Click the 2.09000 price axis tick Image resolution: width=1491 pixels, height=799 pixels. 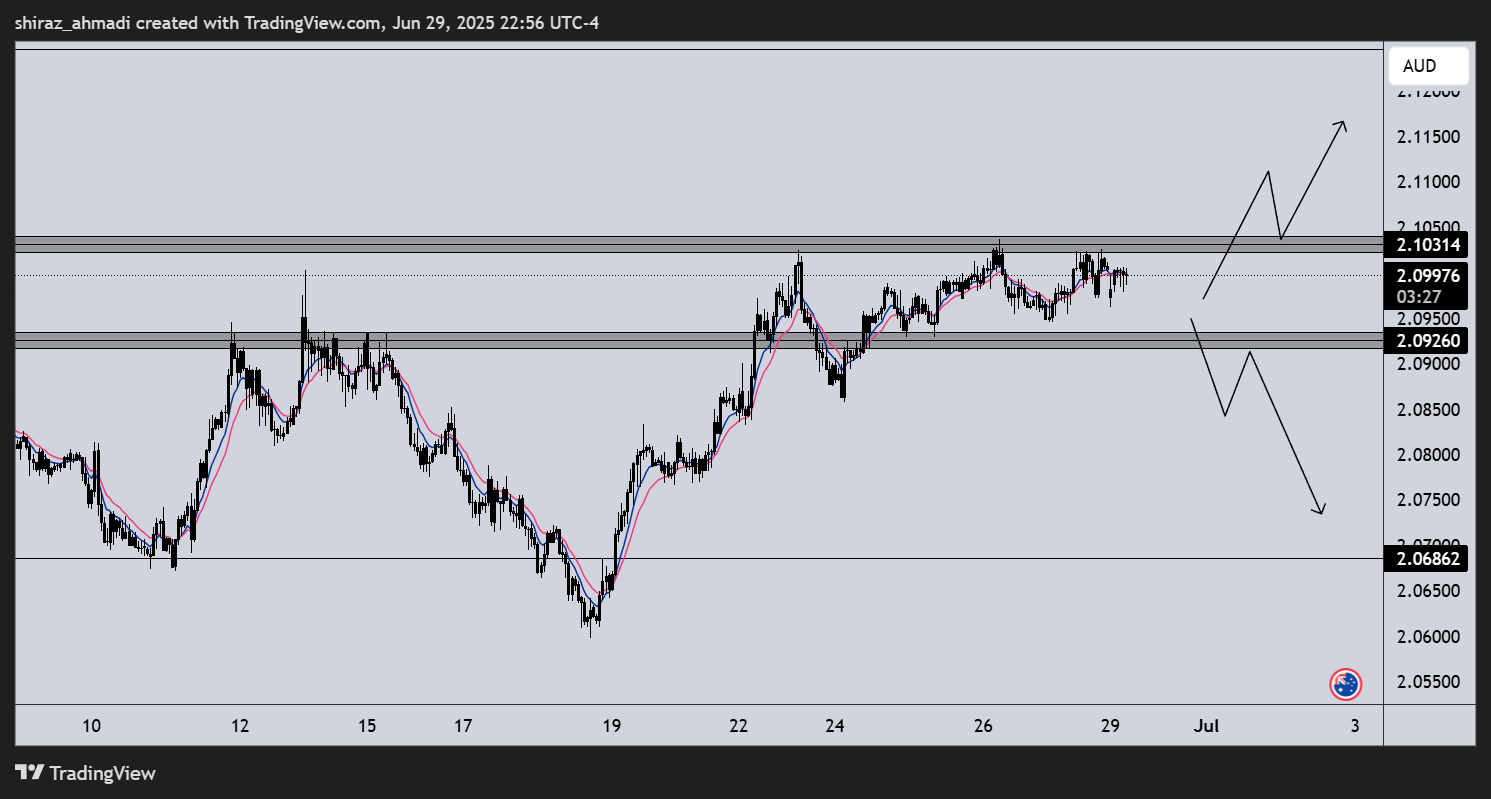(x=1430, y=364)
